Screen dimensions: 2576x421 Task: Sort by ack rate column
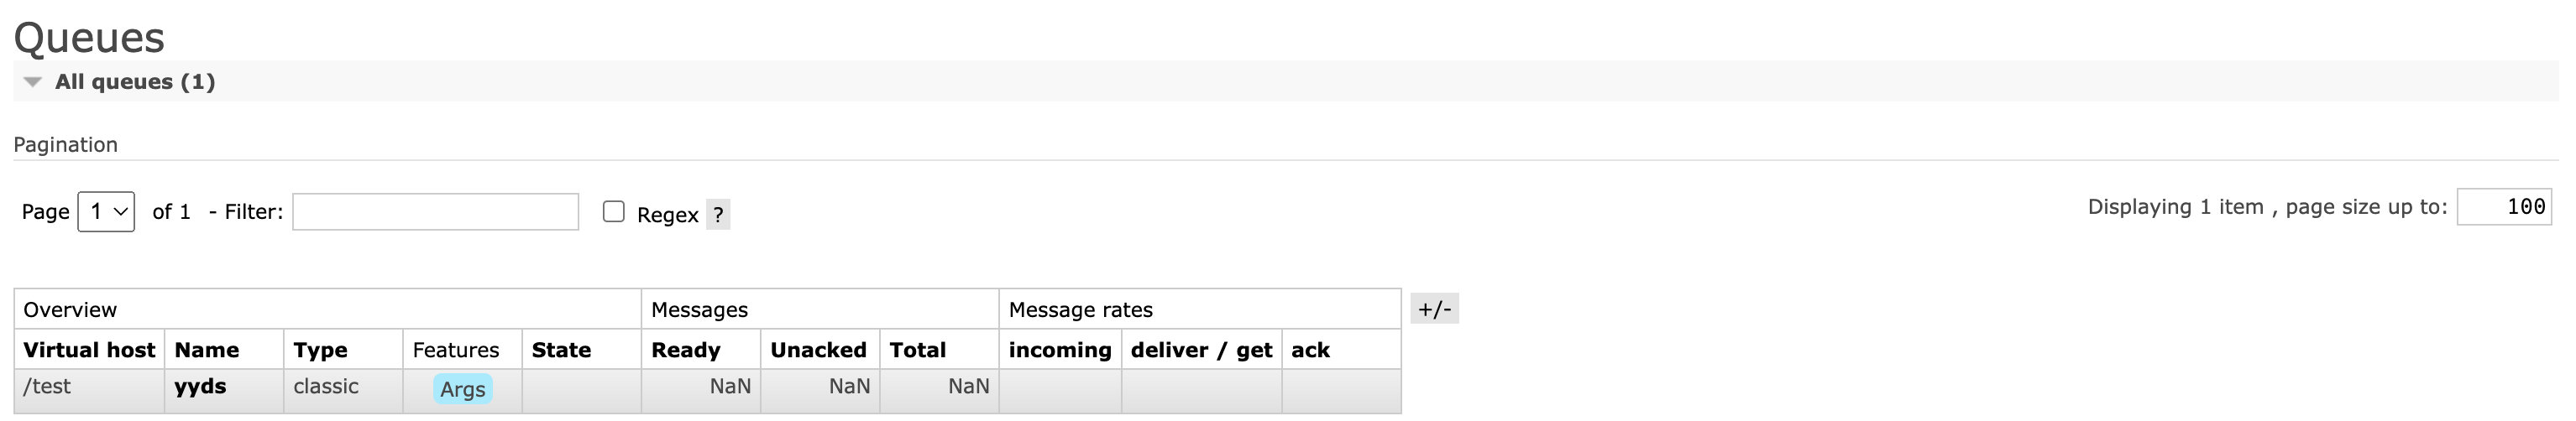pyautogui.click(x=1310, y=350)
